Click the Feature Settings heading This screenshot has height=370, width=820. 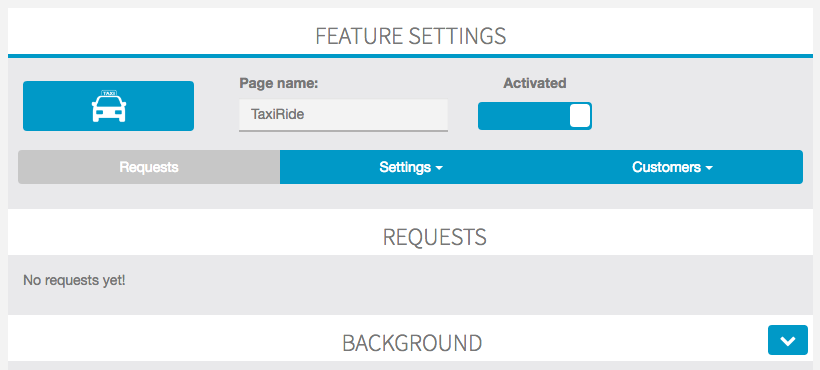pos(411,36)
